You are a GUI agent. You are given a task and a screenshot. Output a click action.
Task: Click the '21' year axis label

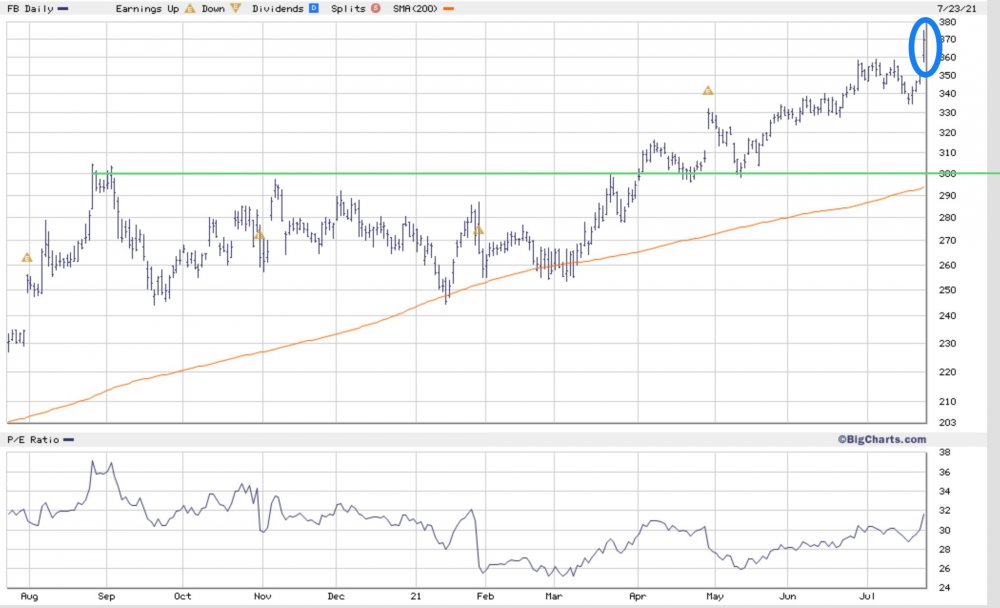tap(416, 596)
